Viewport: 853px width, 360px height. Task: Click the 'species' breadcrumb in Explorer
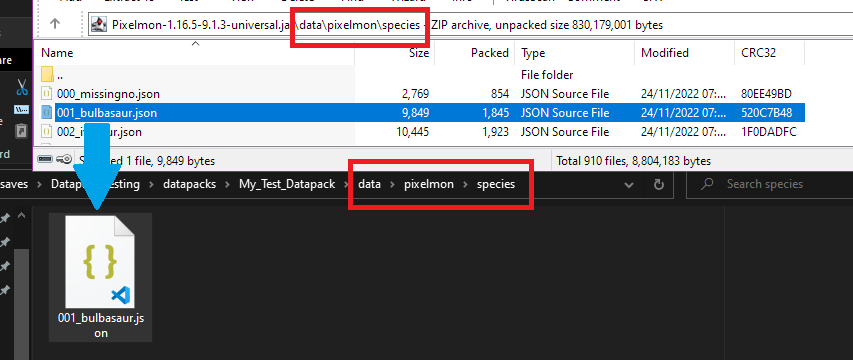pyautogui.click(x=496, y=184)
